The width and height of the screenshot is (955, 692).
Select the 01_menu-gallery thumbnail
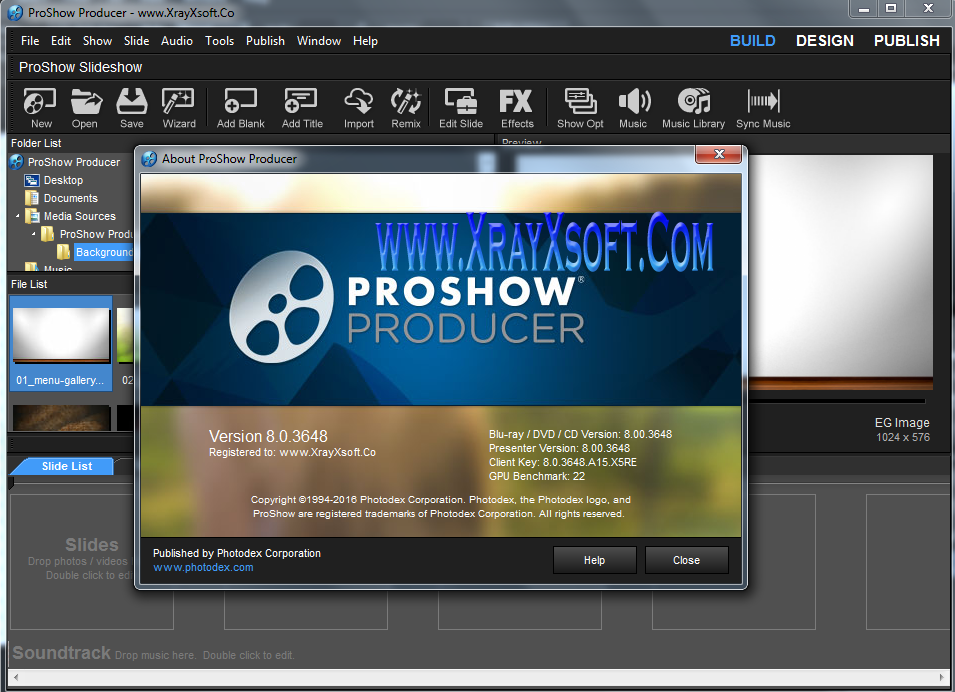coord(61,343)
